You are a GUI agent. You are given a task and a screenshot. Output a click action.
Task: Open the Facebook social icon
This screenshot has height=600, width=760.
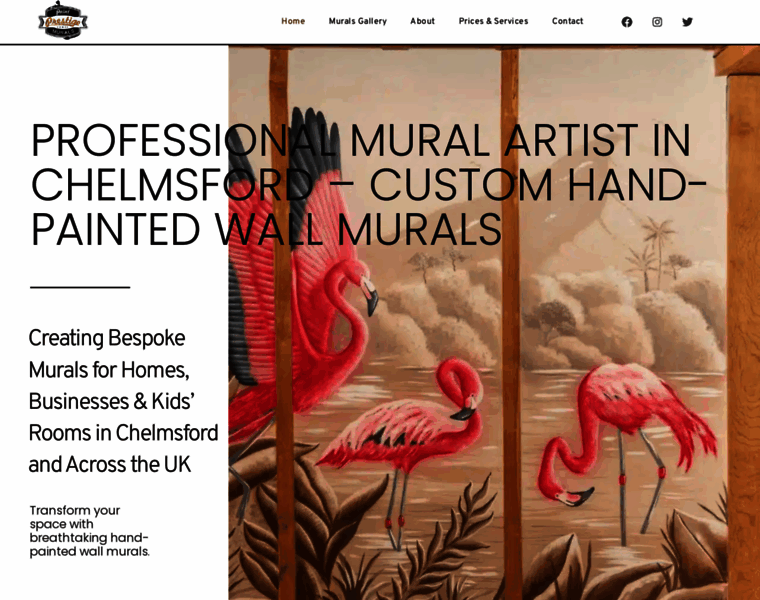point(627,22)
